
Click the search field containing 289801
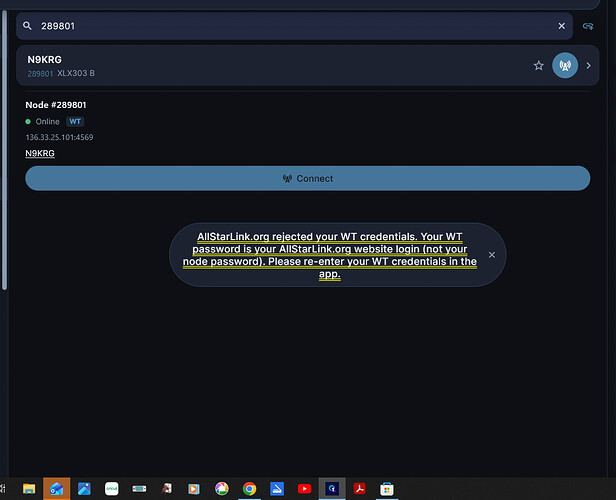click(x=294, y=26)
